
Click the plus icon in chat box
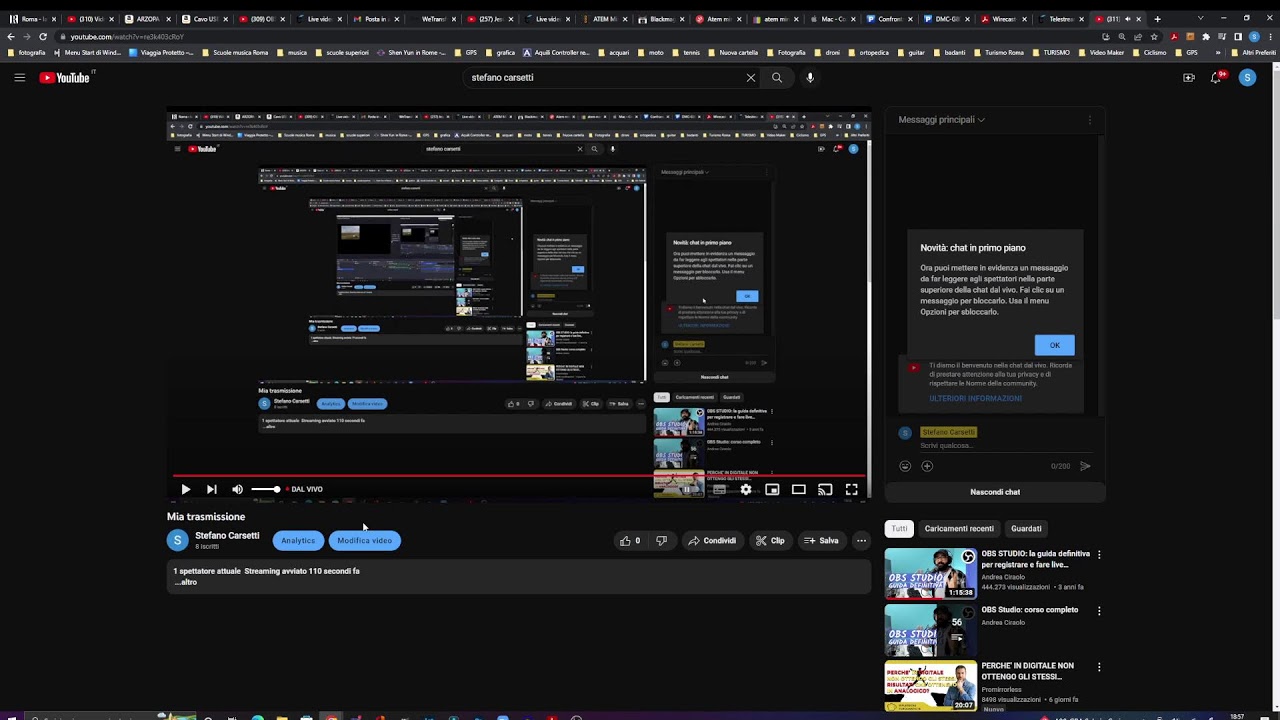[x=927, y=466]
